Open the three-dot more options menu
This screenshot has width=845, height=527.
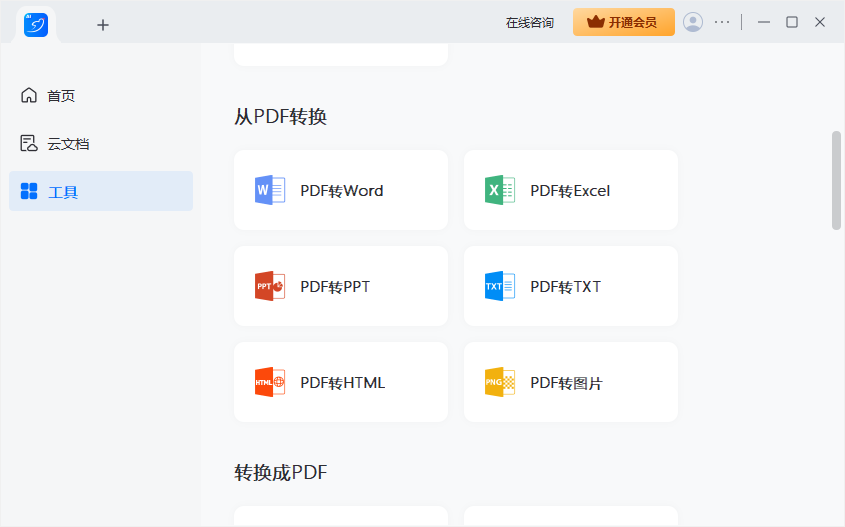[x=722, y=22]
